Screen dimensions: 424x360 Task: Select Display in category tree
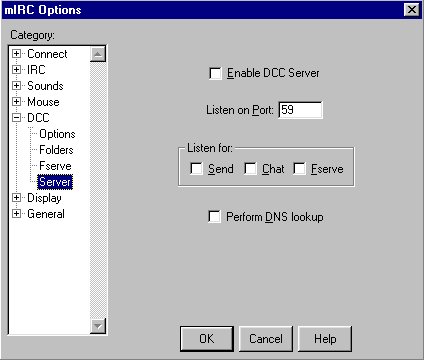coord(44,198)
